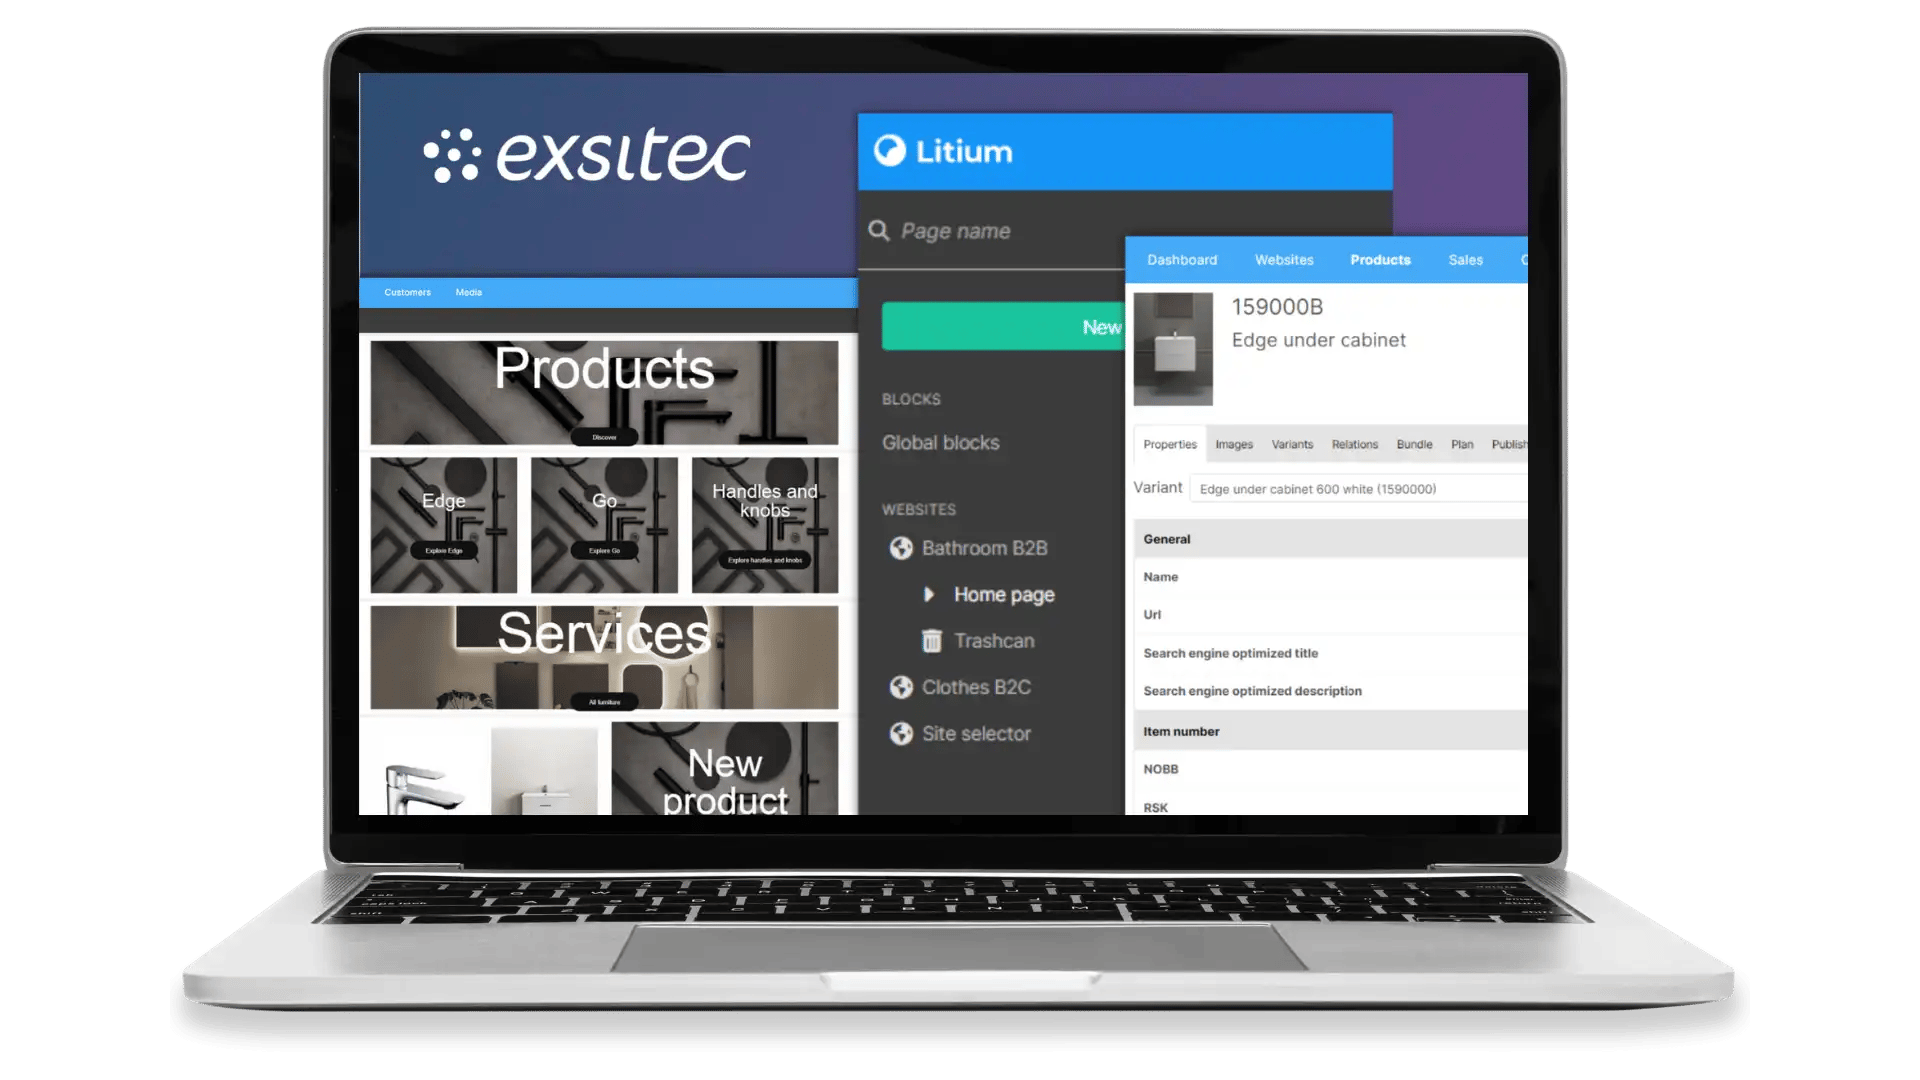Expand the Home page tree item

click(x=928, y=595)
